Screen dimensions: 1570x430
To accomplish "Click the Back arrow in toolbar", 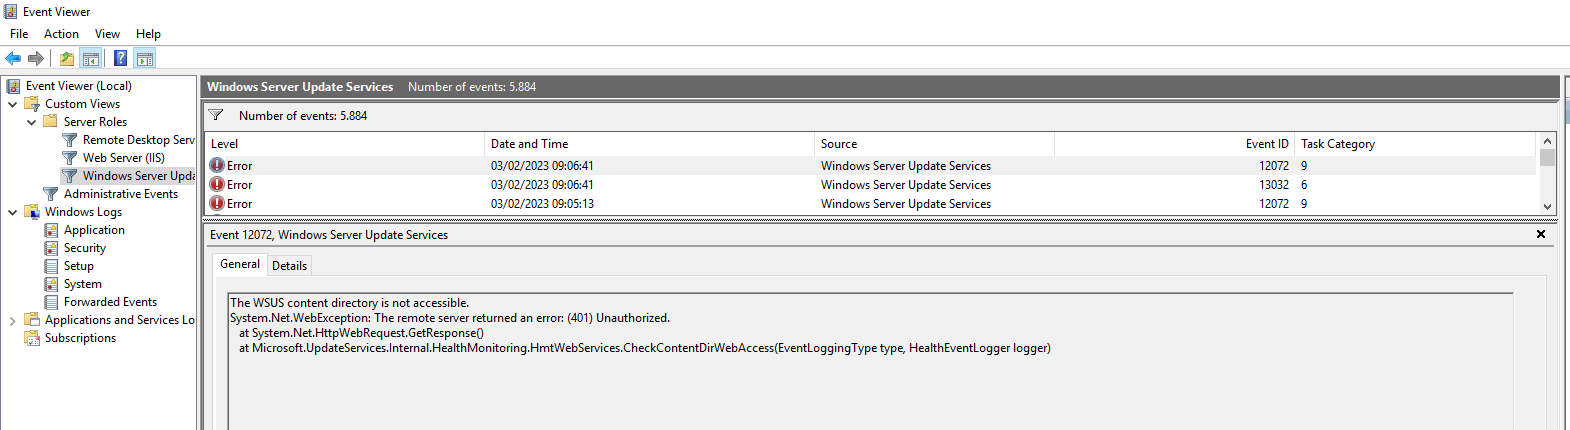I will point(13,58).
